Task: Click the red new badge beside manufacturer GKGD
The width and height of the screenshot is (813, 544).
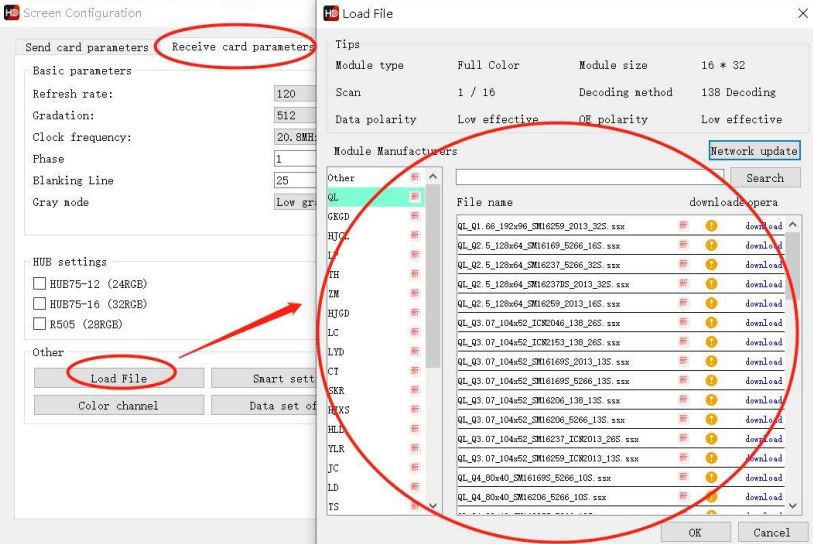Action: click(x=415, y=216)
